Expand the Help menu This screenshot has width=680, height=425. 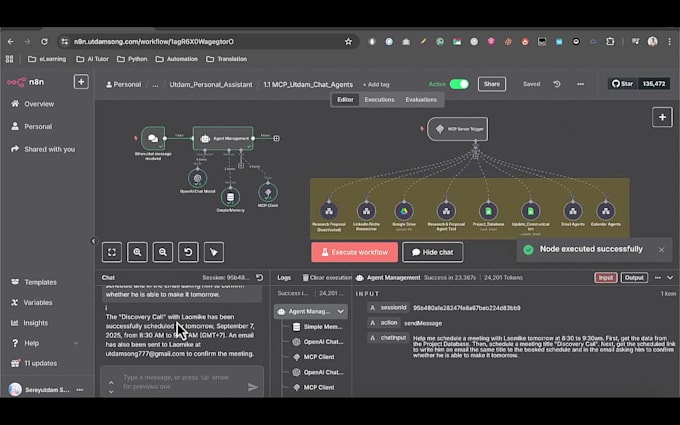pos(43,343)
